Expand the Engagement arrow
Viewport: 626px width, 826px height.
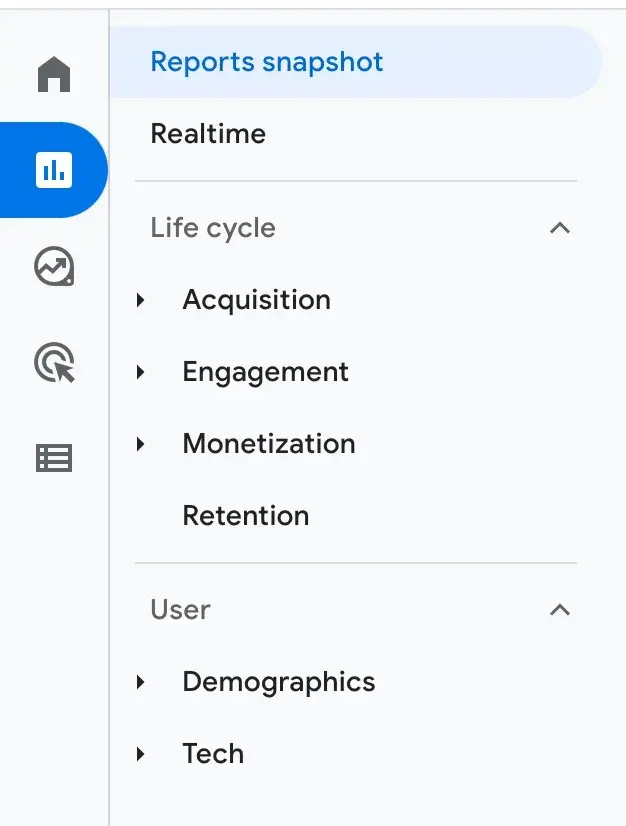point(140,372)
